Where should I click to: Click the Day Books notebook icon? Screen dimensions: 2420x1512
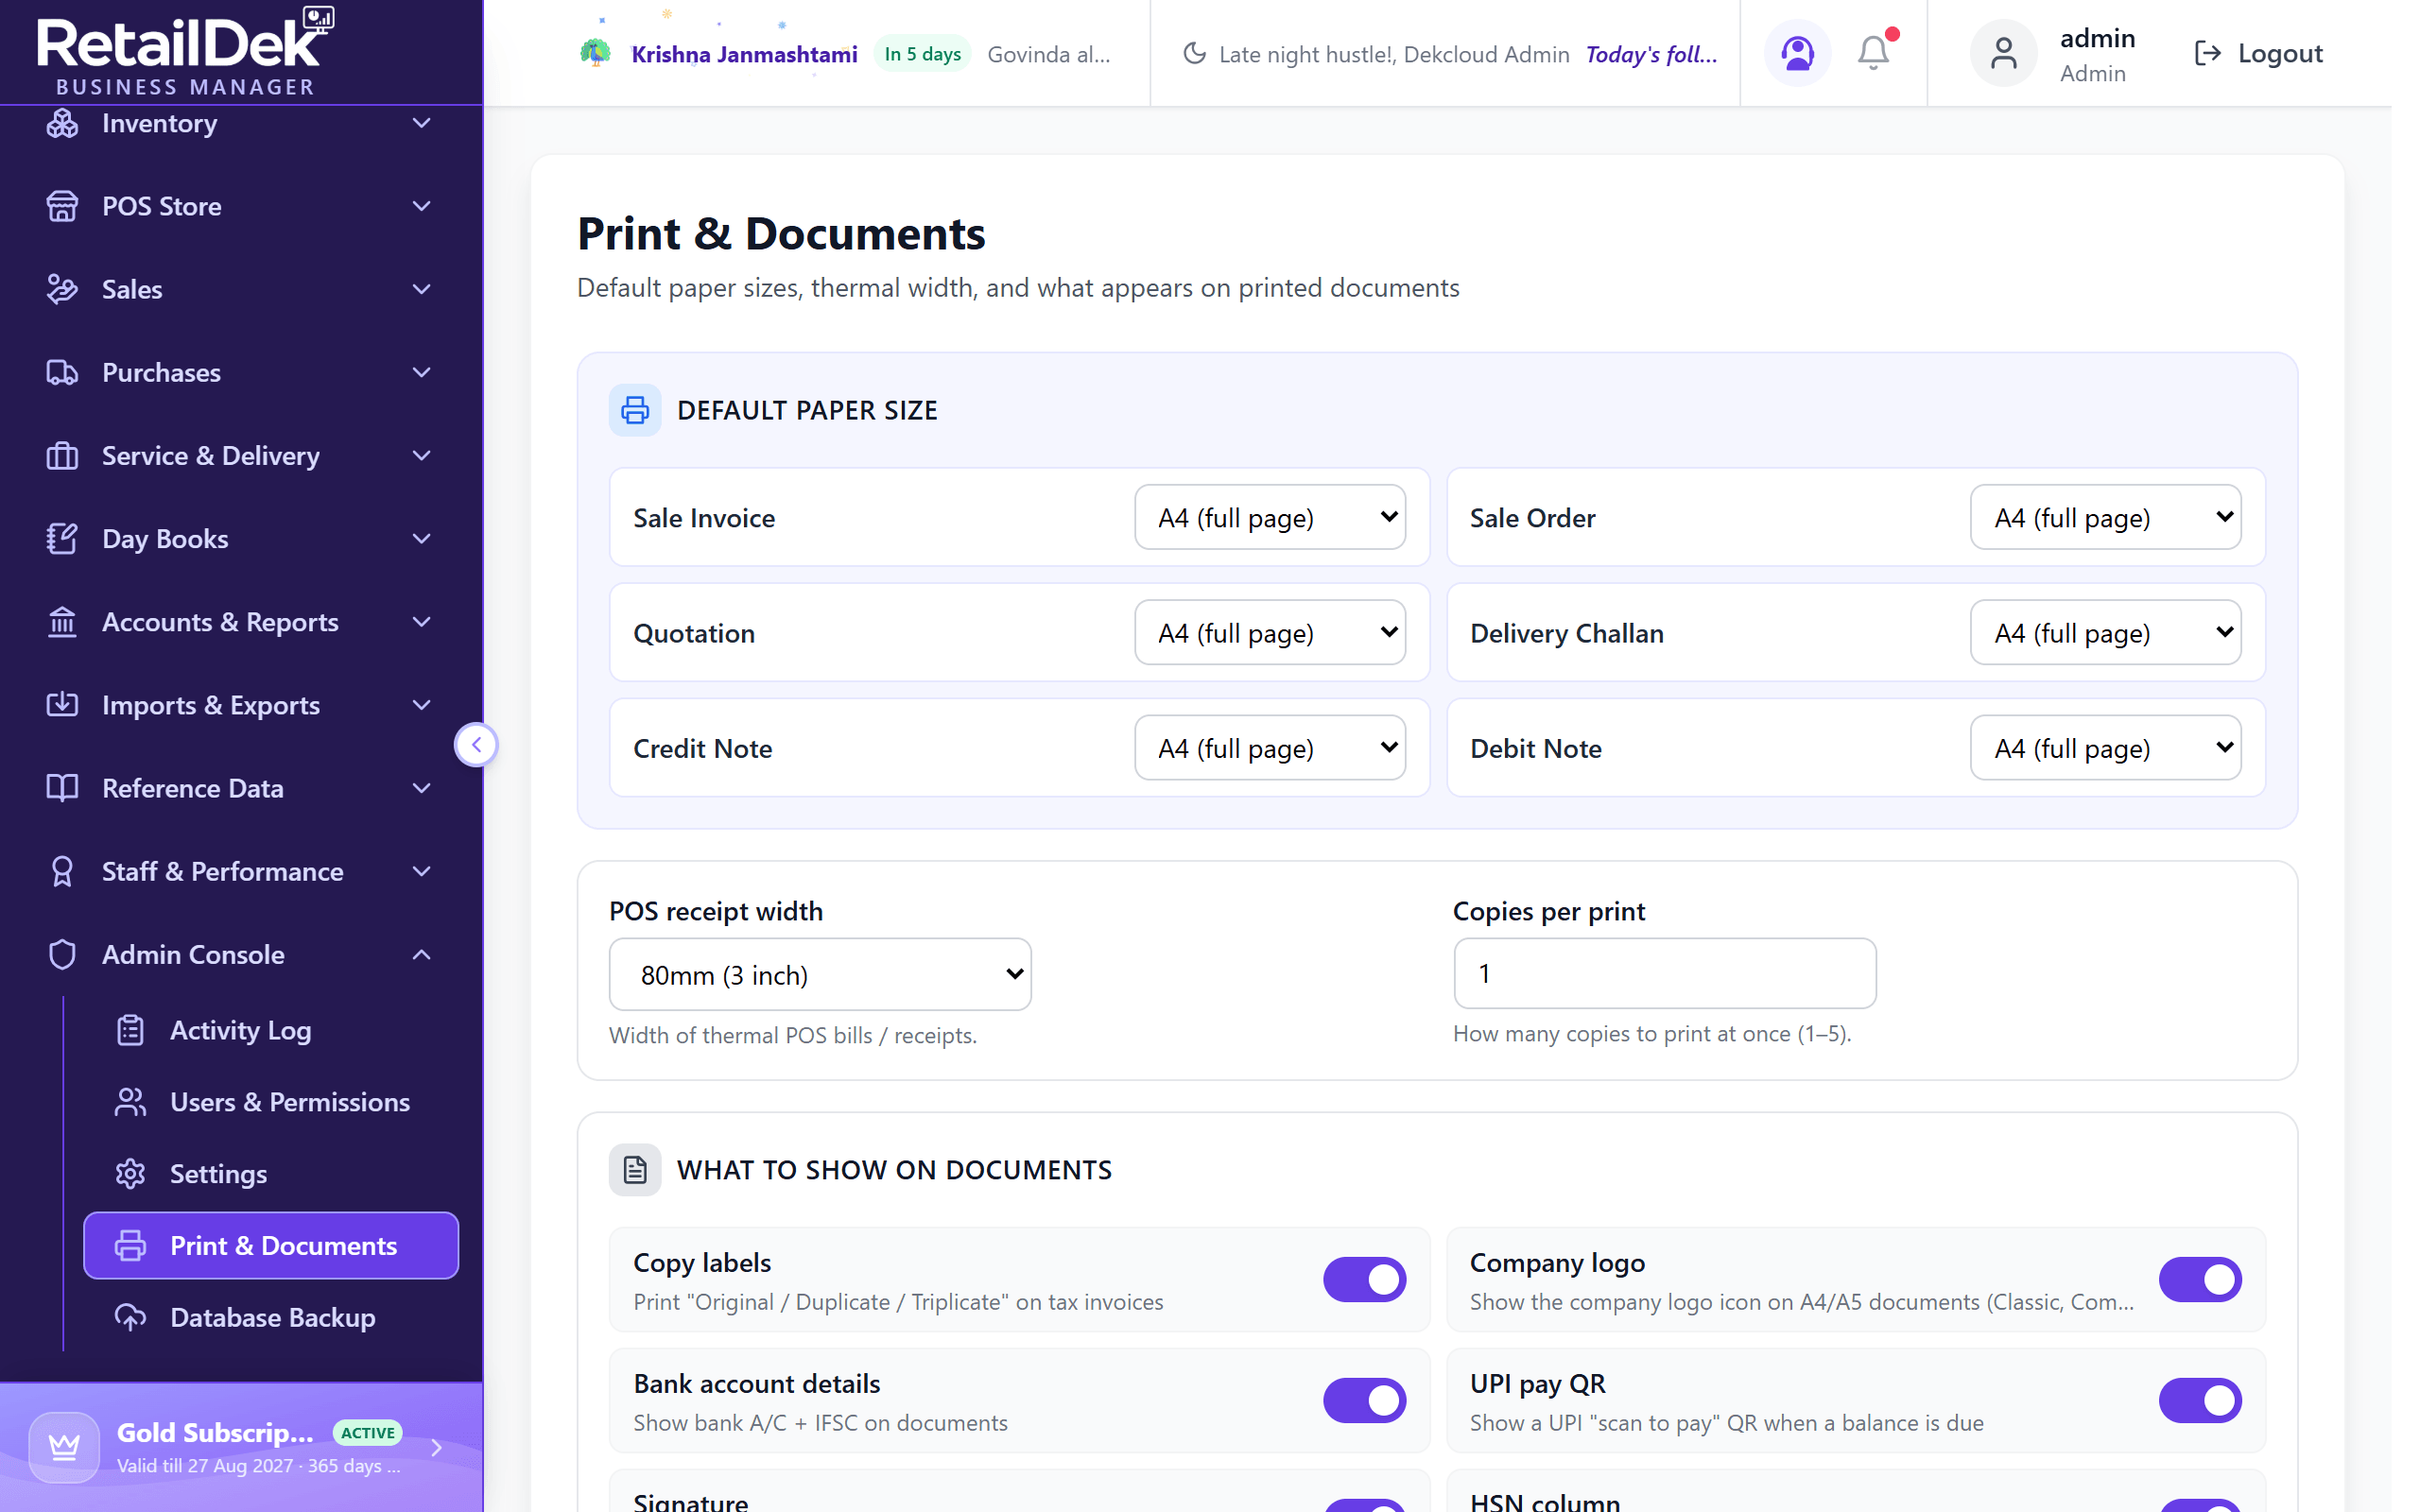point(62,538)
